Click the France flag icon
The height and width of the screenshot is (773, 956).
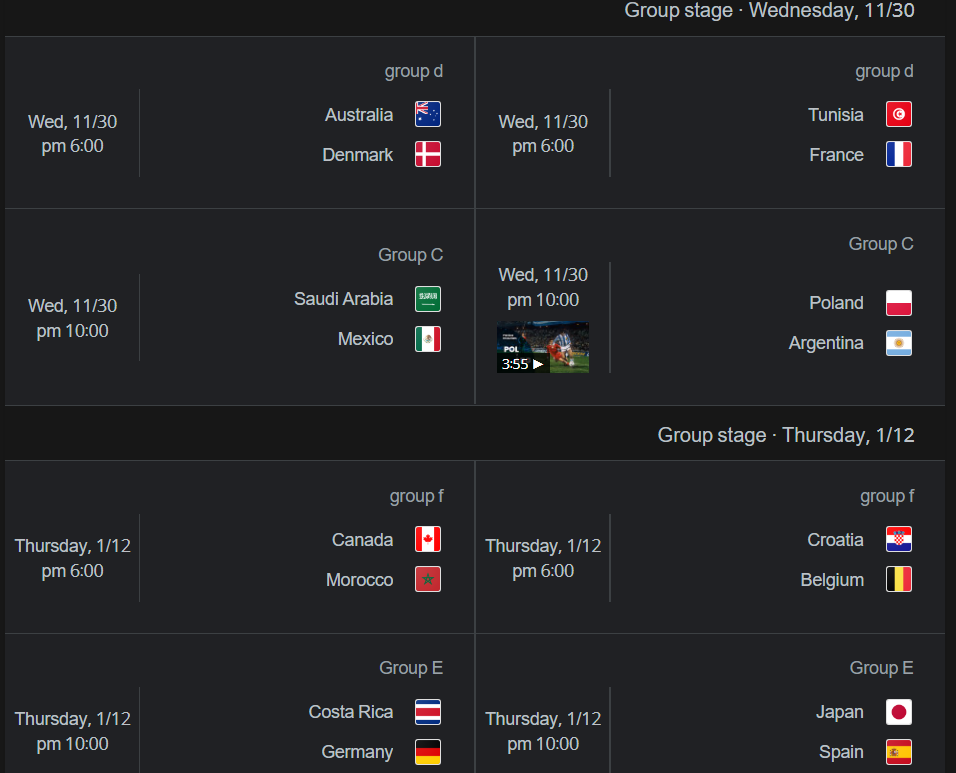coord(898,154)
